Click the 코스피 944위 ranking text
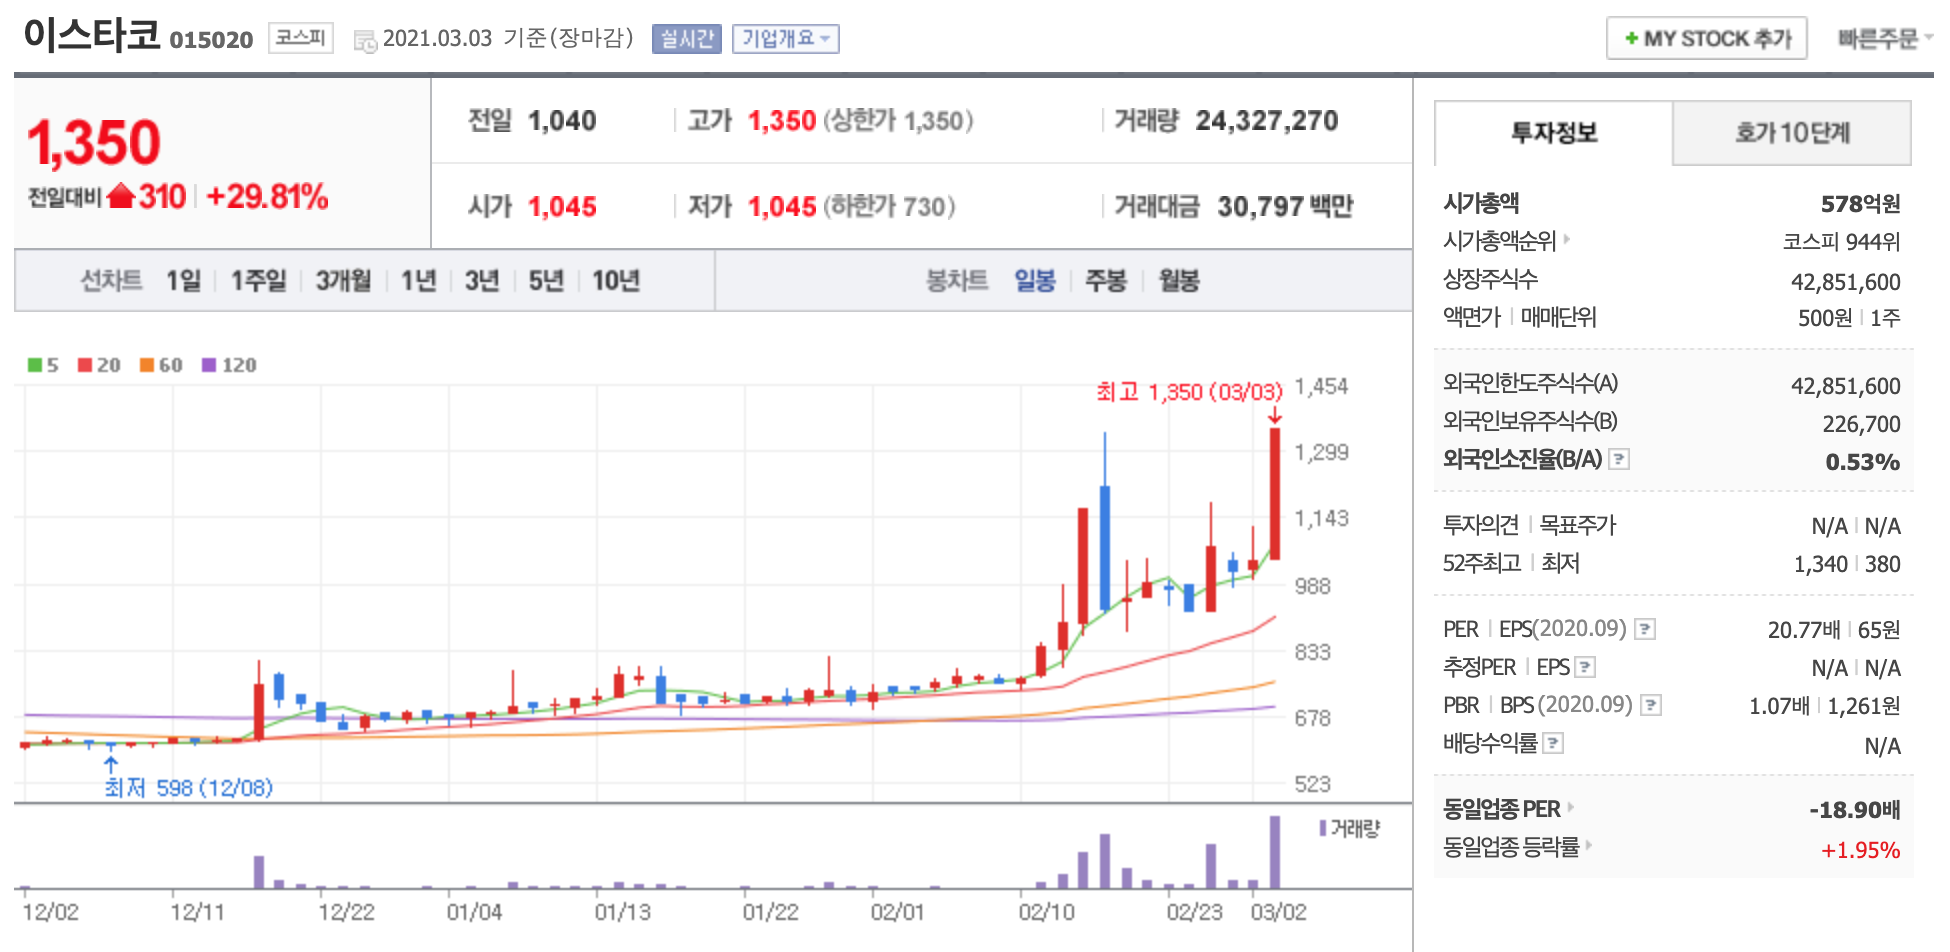The image size is (1950, 952). (x=1842, y=242)
